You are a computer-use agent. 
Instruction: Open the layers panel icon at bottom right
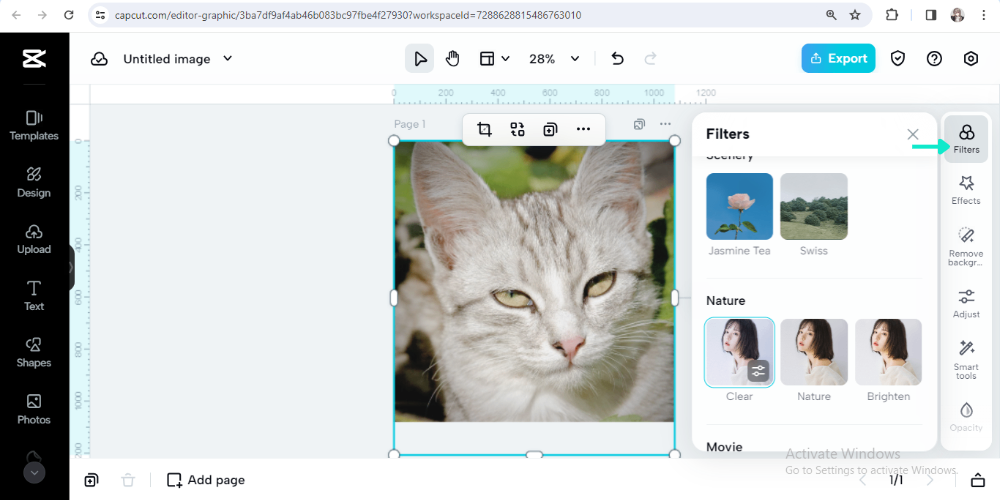[978, 480]
